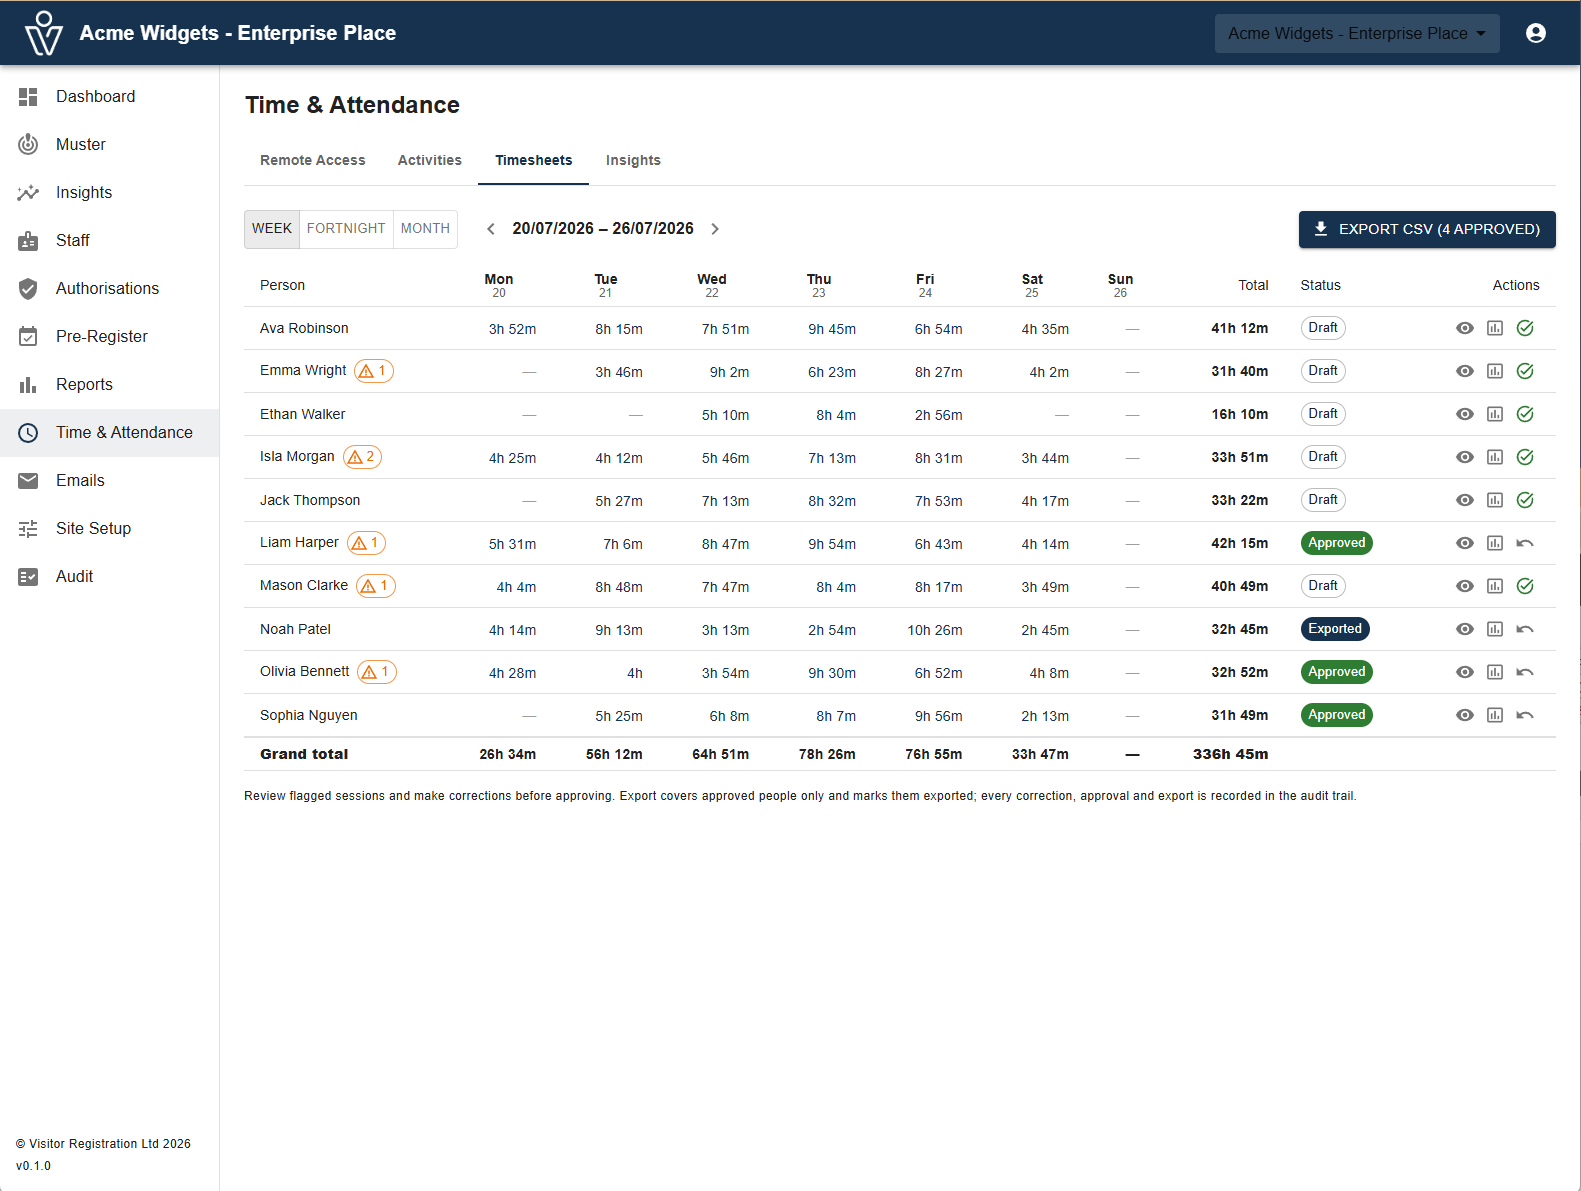Open chart breakdown for Sophia Nguyen
1581x1191 pixels.
click(x=1495, y=715)
